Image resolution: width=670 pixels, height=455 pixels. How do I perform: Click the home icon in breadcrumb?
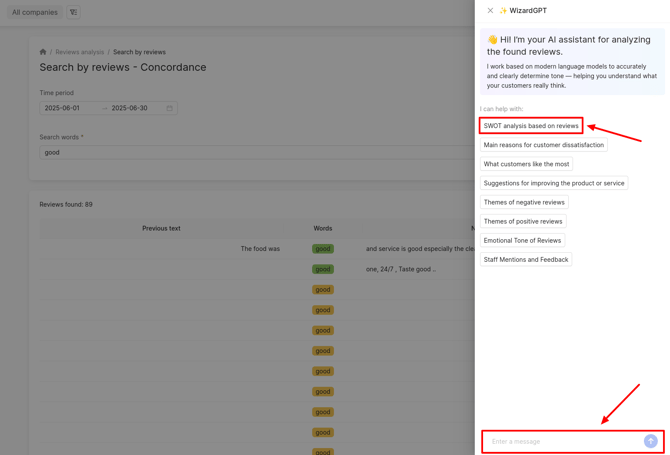(43, 52)
